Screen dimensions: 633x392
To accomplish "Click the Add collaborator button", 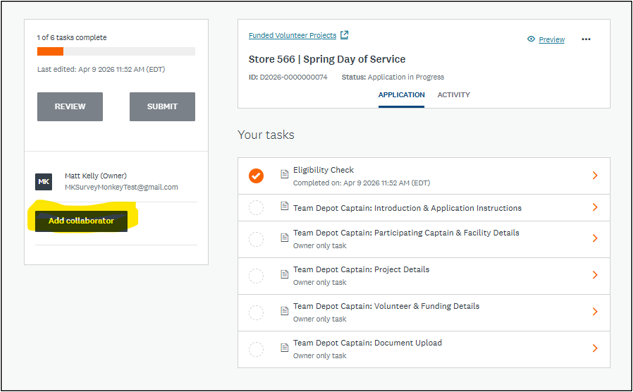I will pyautogui.click(x=81, y=221).
